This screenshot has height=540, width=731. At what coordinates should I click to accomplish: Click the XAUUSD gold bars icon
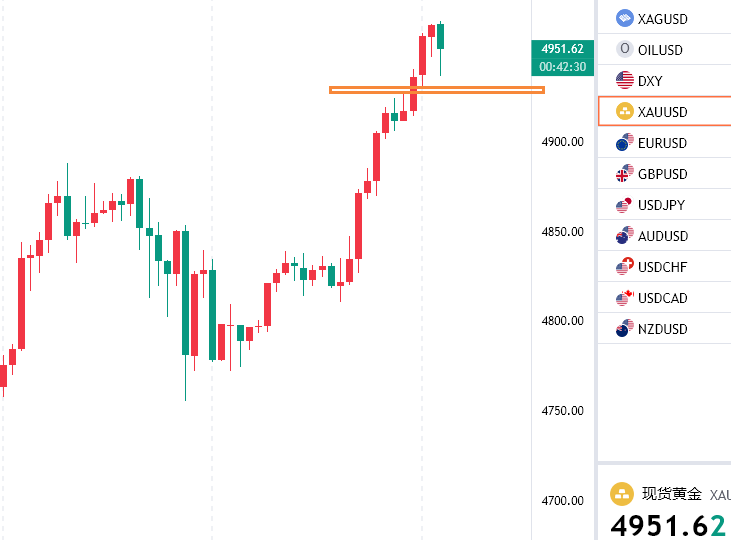click(x=625, y=111)
